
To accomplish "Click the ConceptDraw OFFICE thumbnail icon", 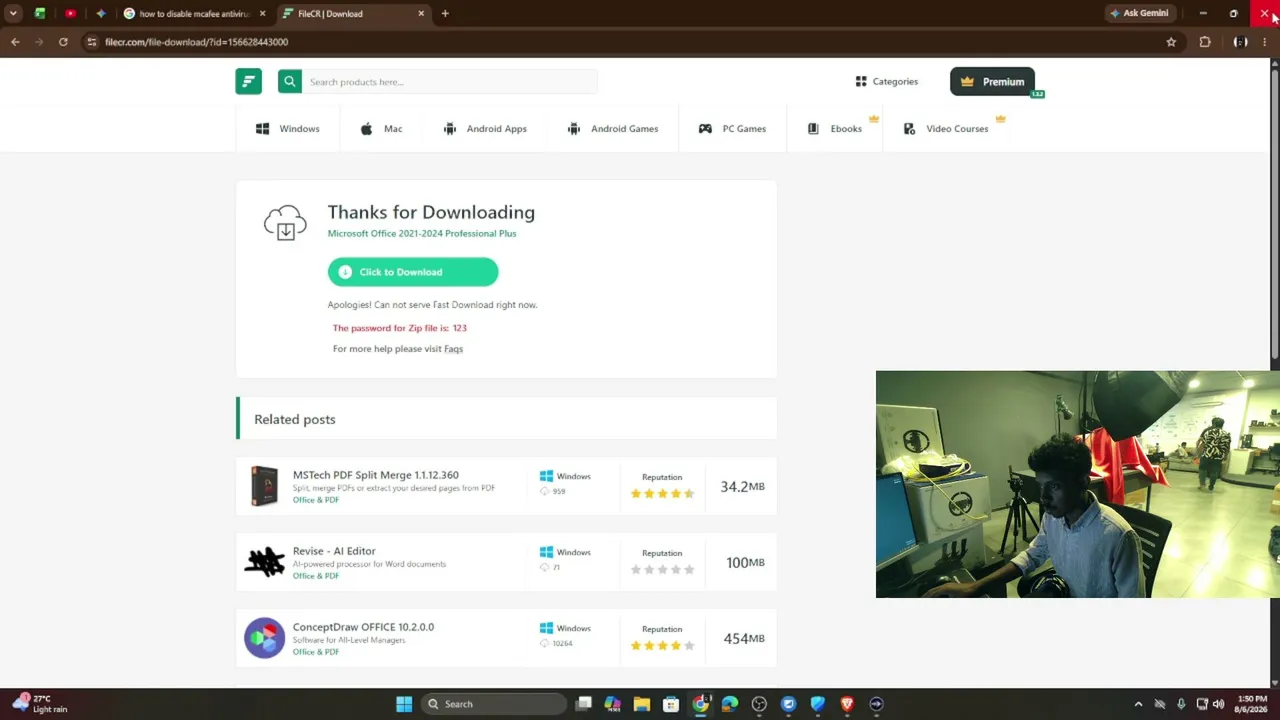I will click(265, 638).
